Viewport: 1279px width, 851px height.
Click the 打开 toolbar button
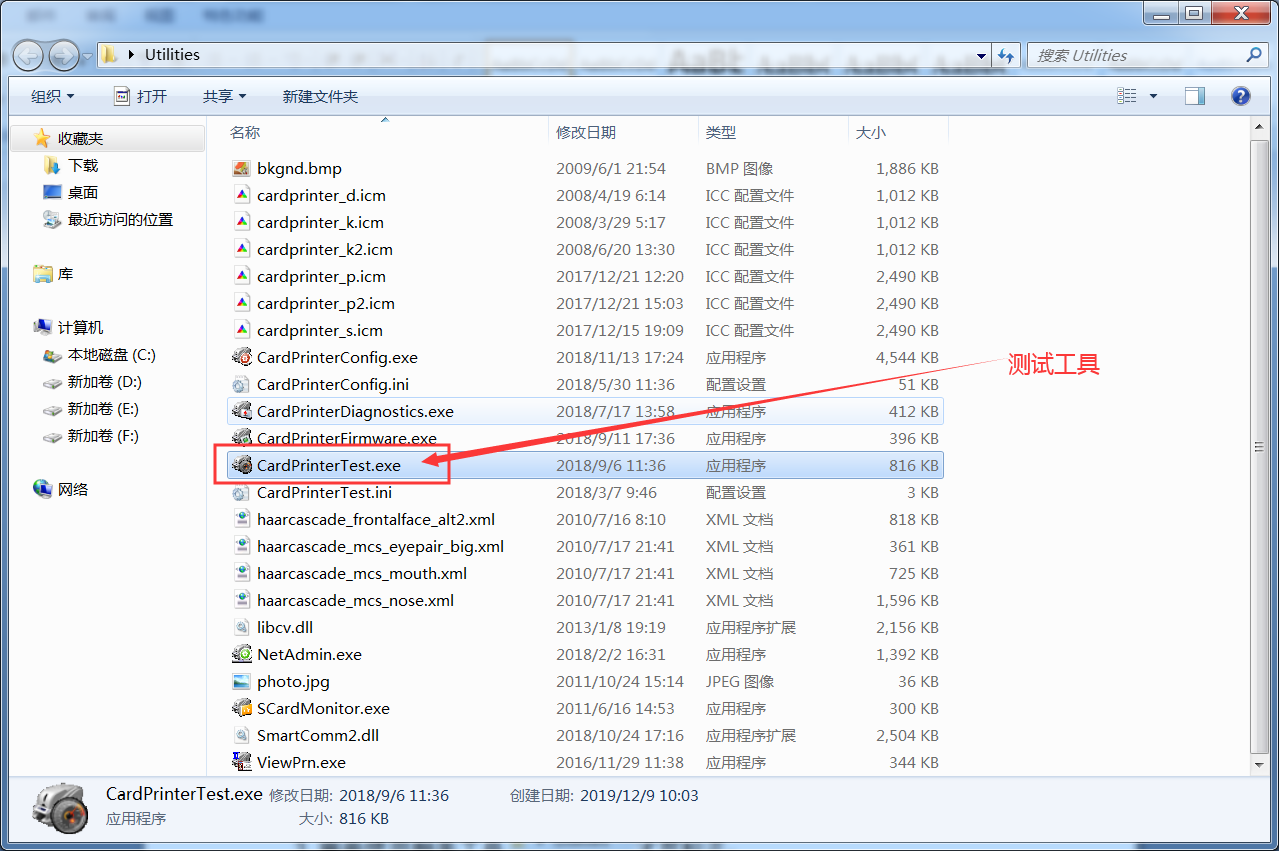point(141,96)
